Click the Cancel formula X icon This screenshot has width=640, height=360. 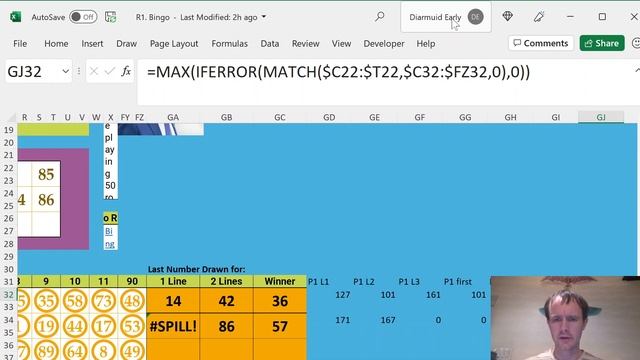tap(94, 71)
